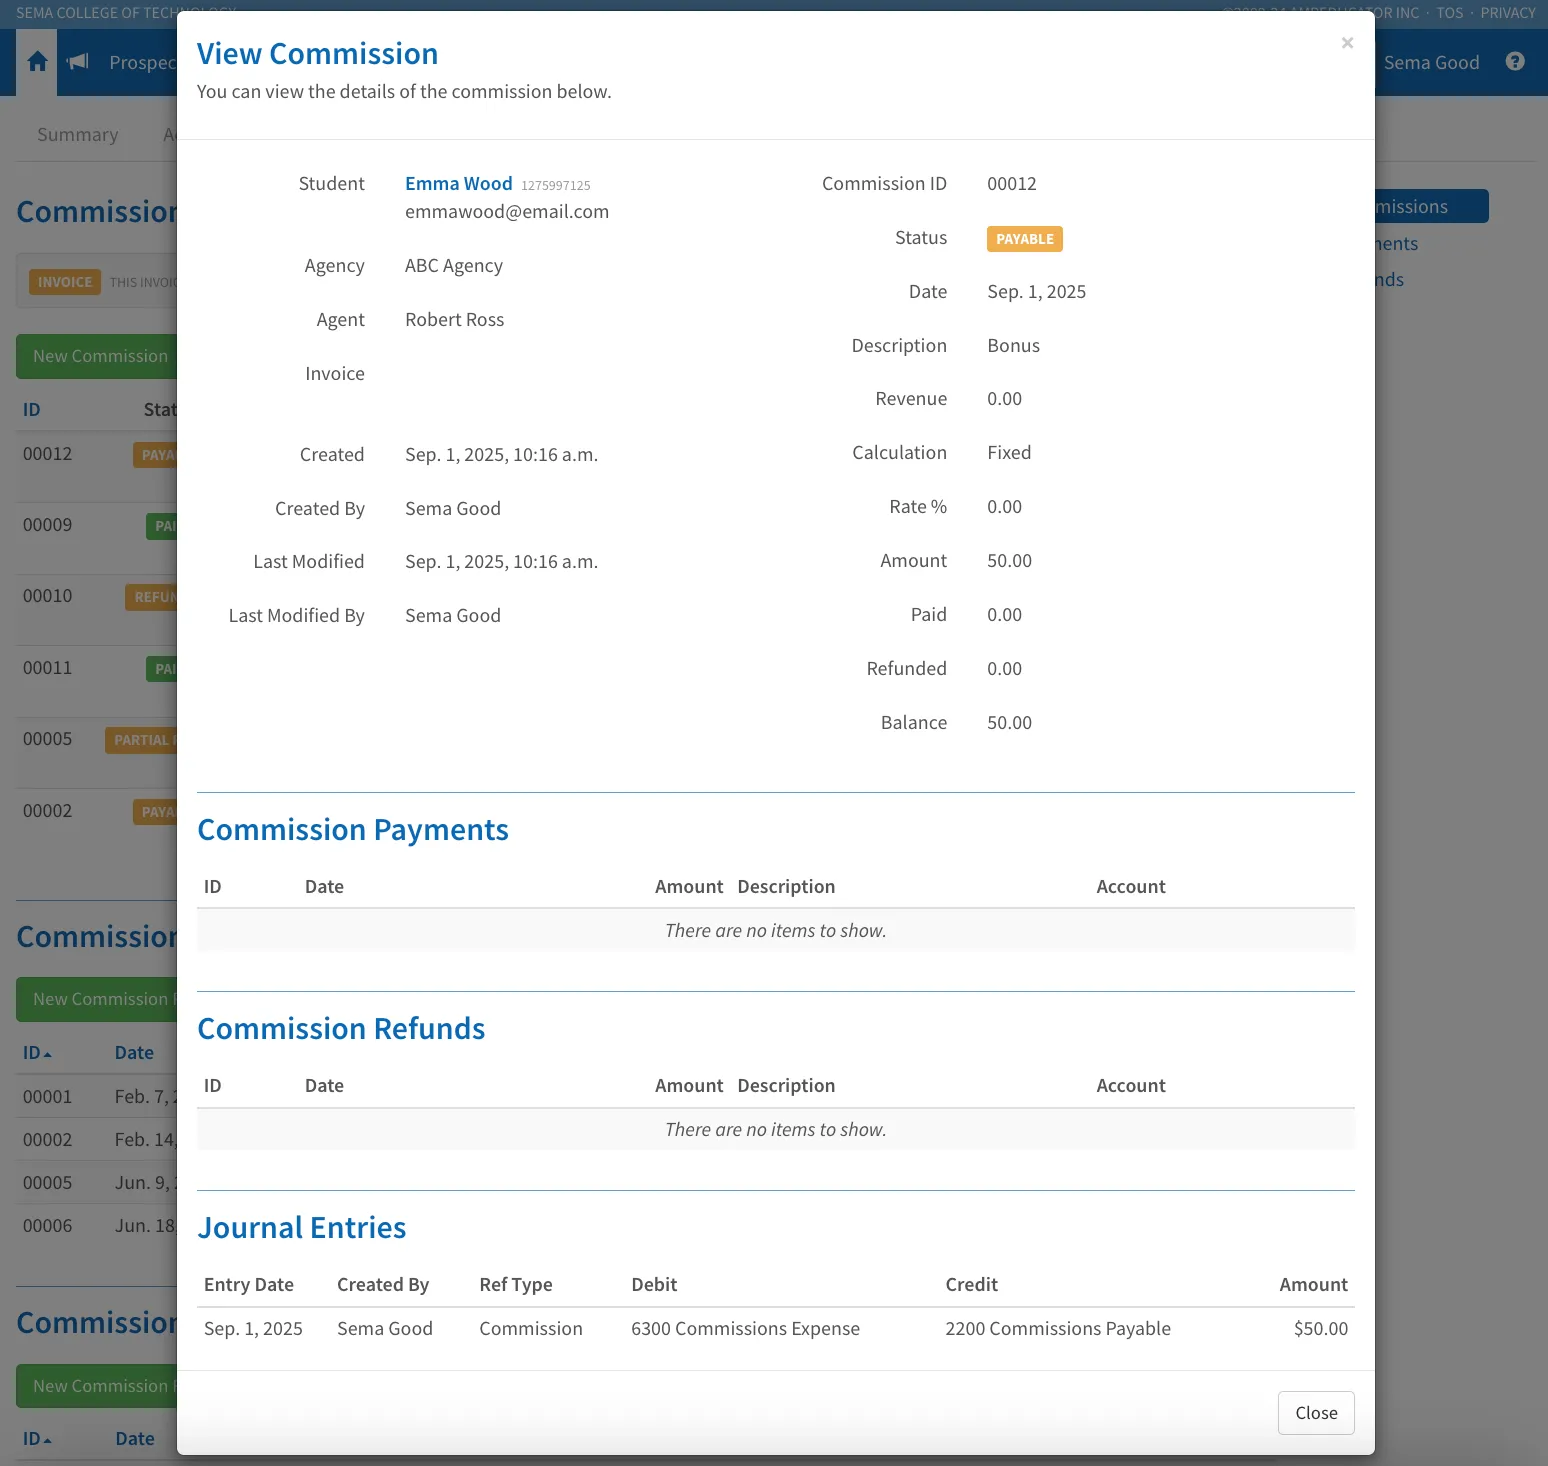
Task: Open the megaphone Prospects icon
Action: coord(78,62)
